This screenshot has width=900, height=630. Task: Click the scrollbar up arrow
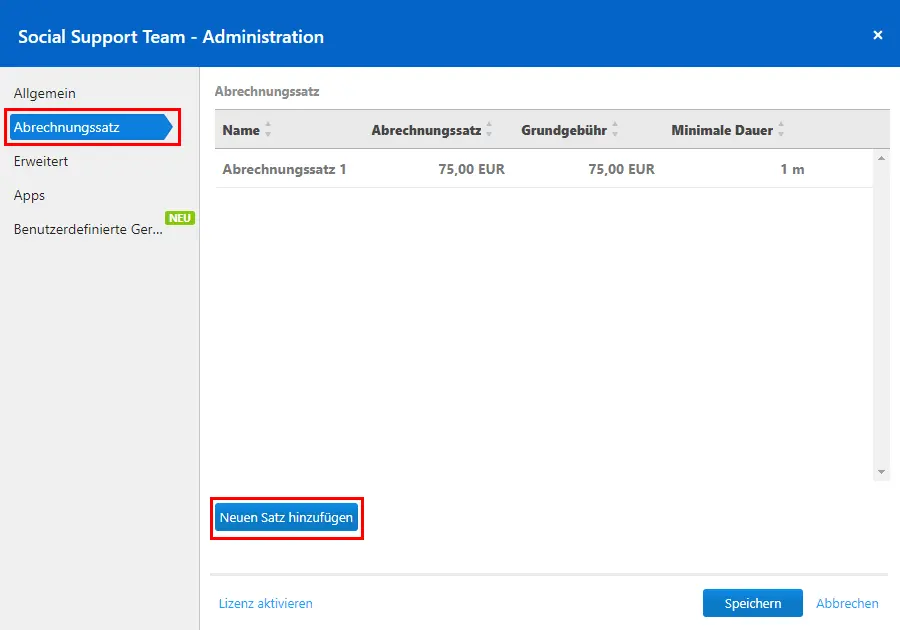tap(881, 158)
